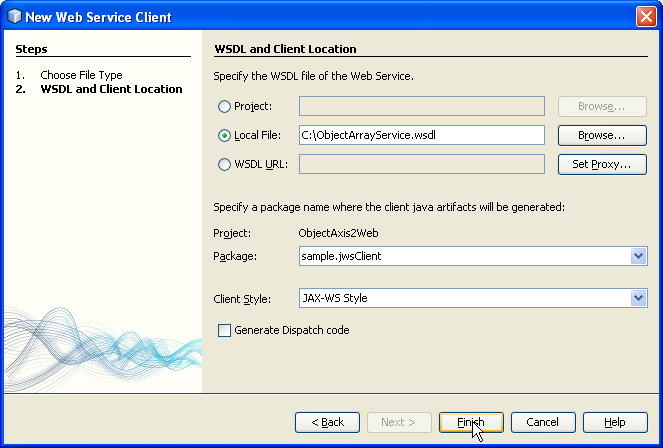
Task: Select the WSDL and Client Location step
Action: coord(112,89)
